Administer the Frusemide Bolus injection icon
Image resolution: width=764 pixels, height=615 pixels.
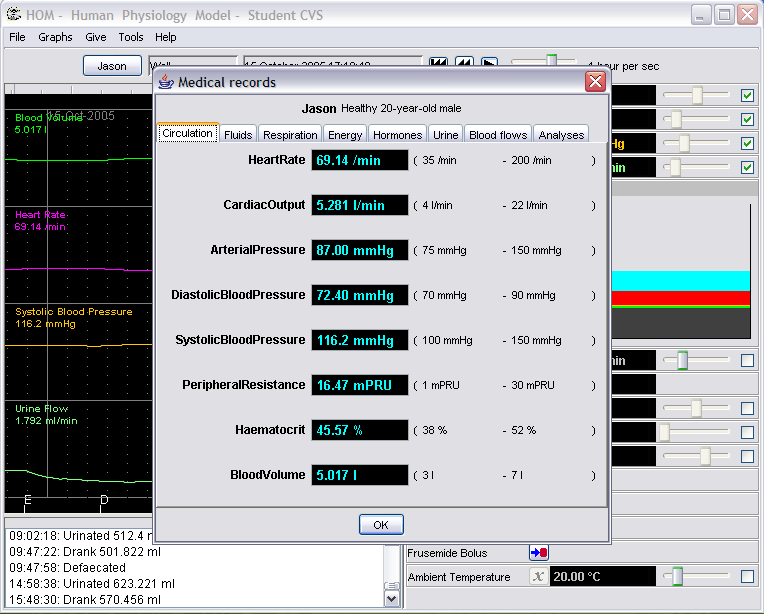coord(539,553)
